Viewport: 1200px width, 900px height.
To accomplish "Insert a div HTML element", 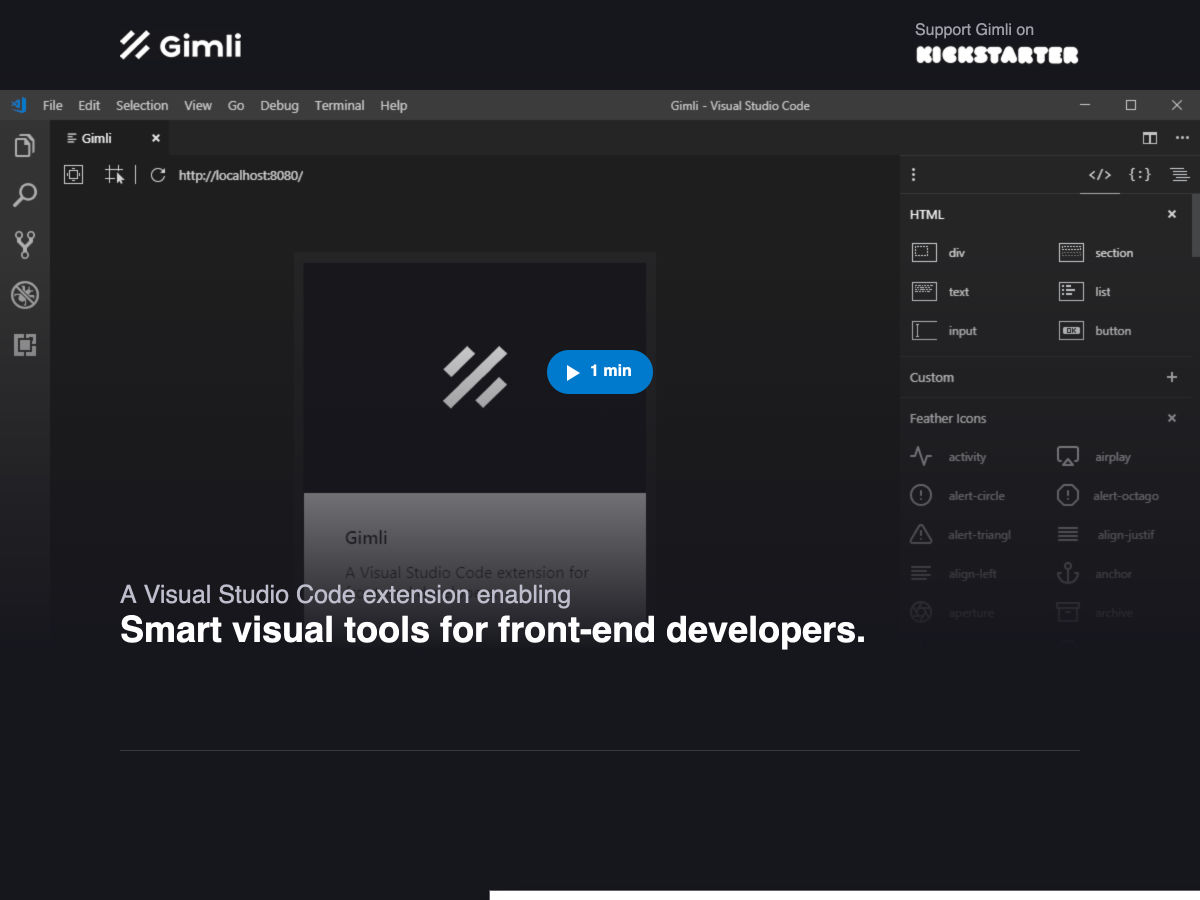I will click(939, 253).
